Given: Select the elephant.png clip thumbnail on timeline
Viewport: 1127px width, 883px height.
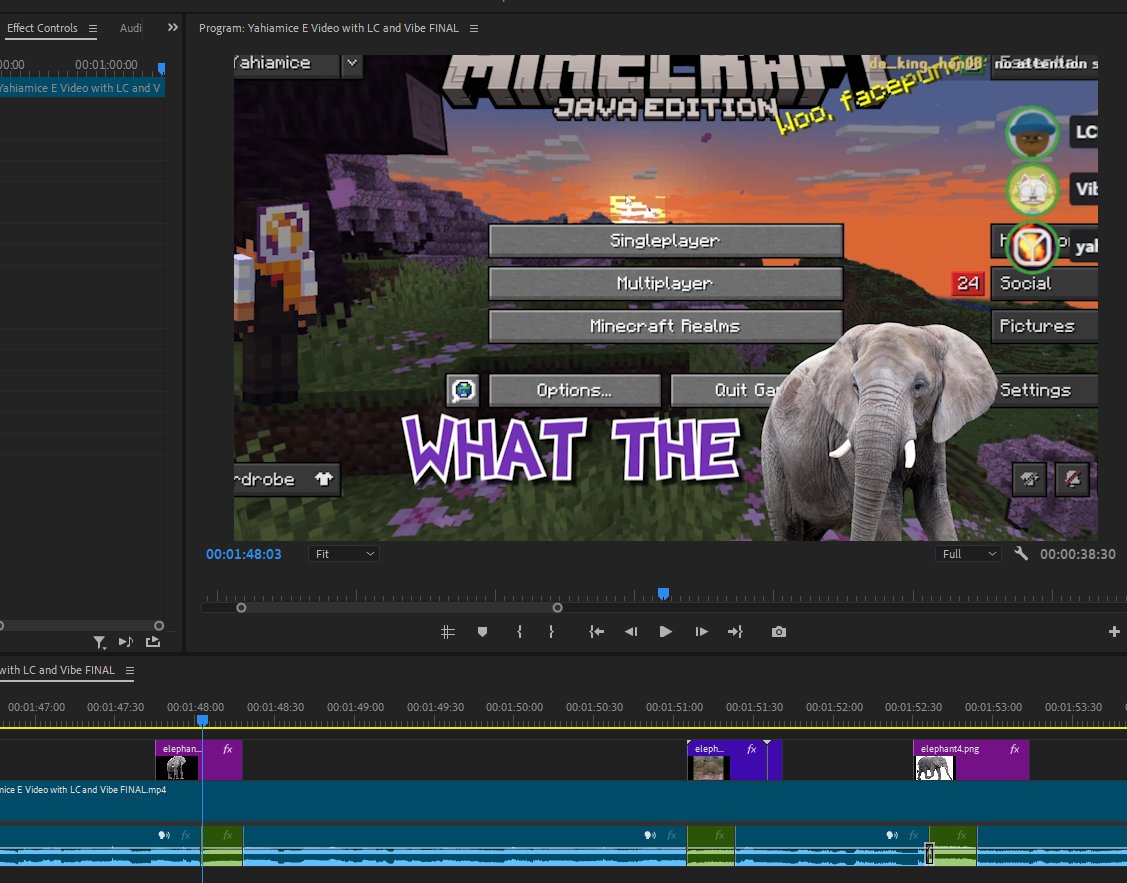Looking at the screenshot, I should [176, 766].
